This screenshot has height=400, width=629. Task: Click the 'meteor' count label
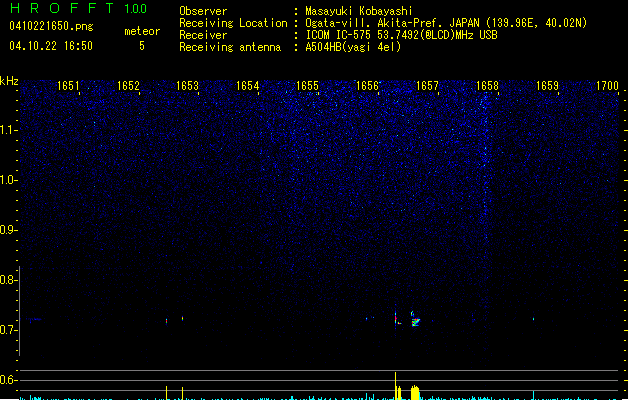click(142, 31)
